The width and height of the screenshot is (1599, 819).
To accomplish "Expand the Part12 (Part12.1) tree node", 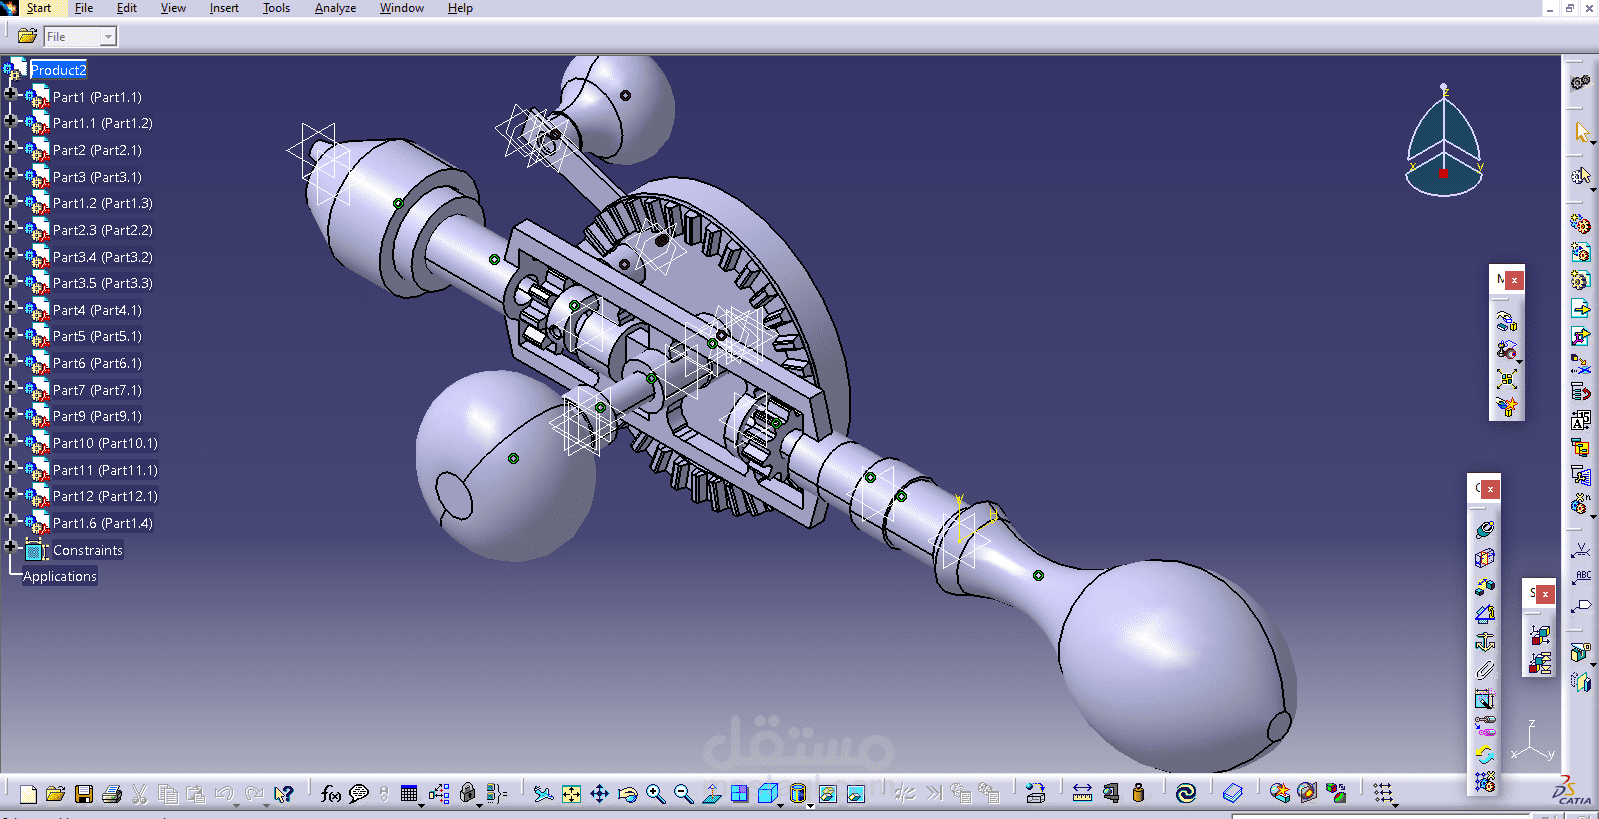I will coord(11,495).
